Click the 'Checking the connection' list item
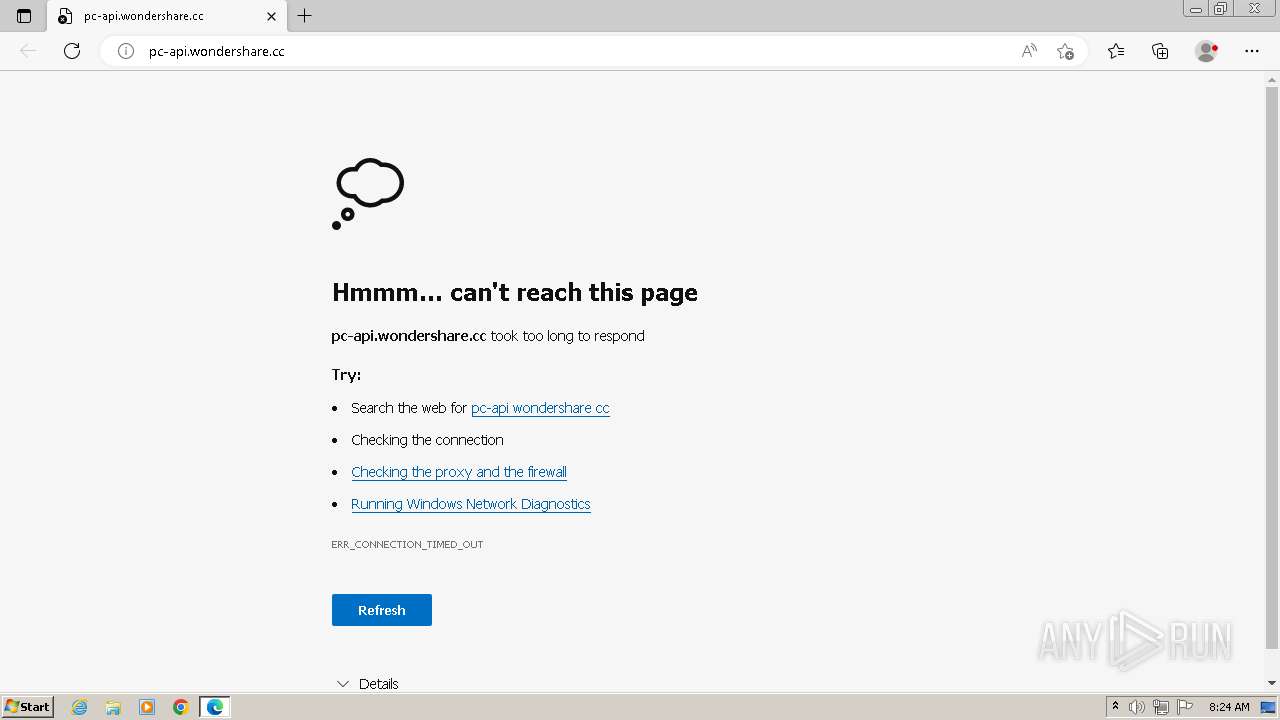The image size is (1280, 720). pyautogui.click(x=427, y=440)
